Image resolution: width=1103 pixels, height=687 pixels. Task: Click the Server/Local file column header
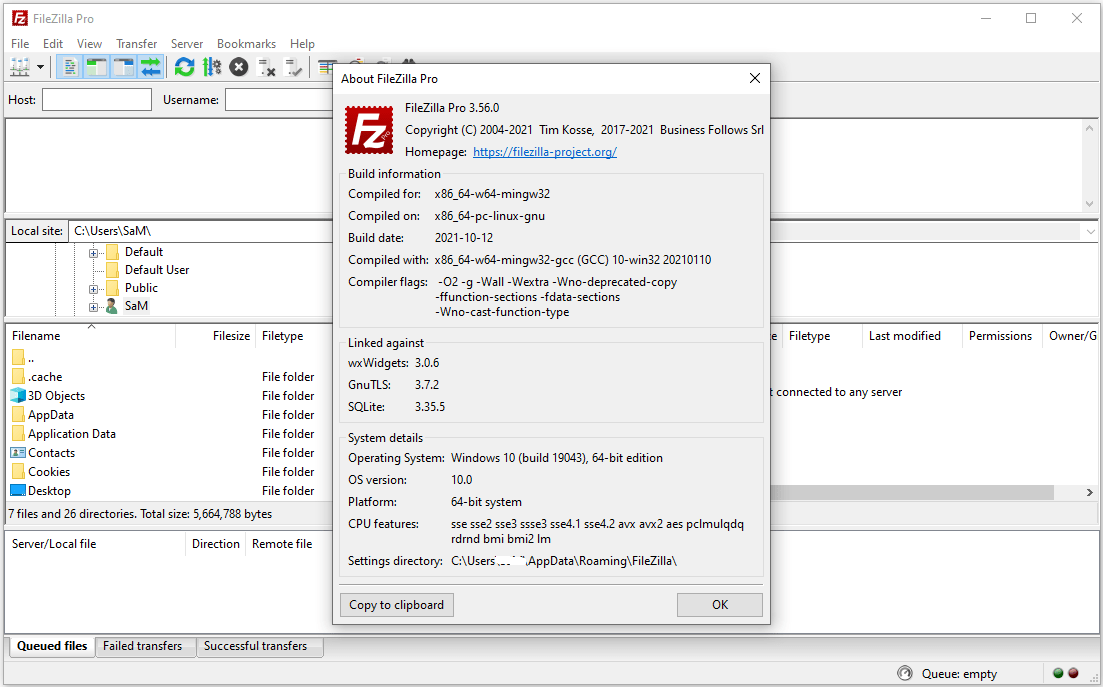coord(96,544)
